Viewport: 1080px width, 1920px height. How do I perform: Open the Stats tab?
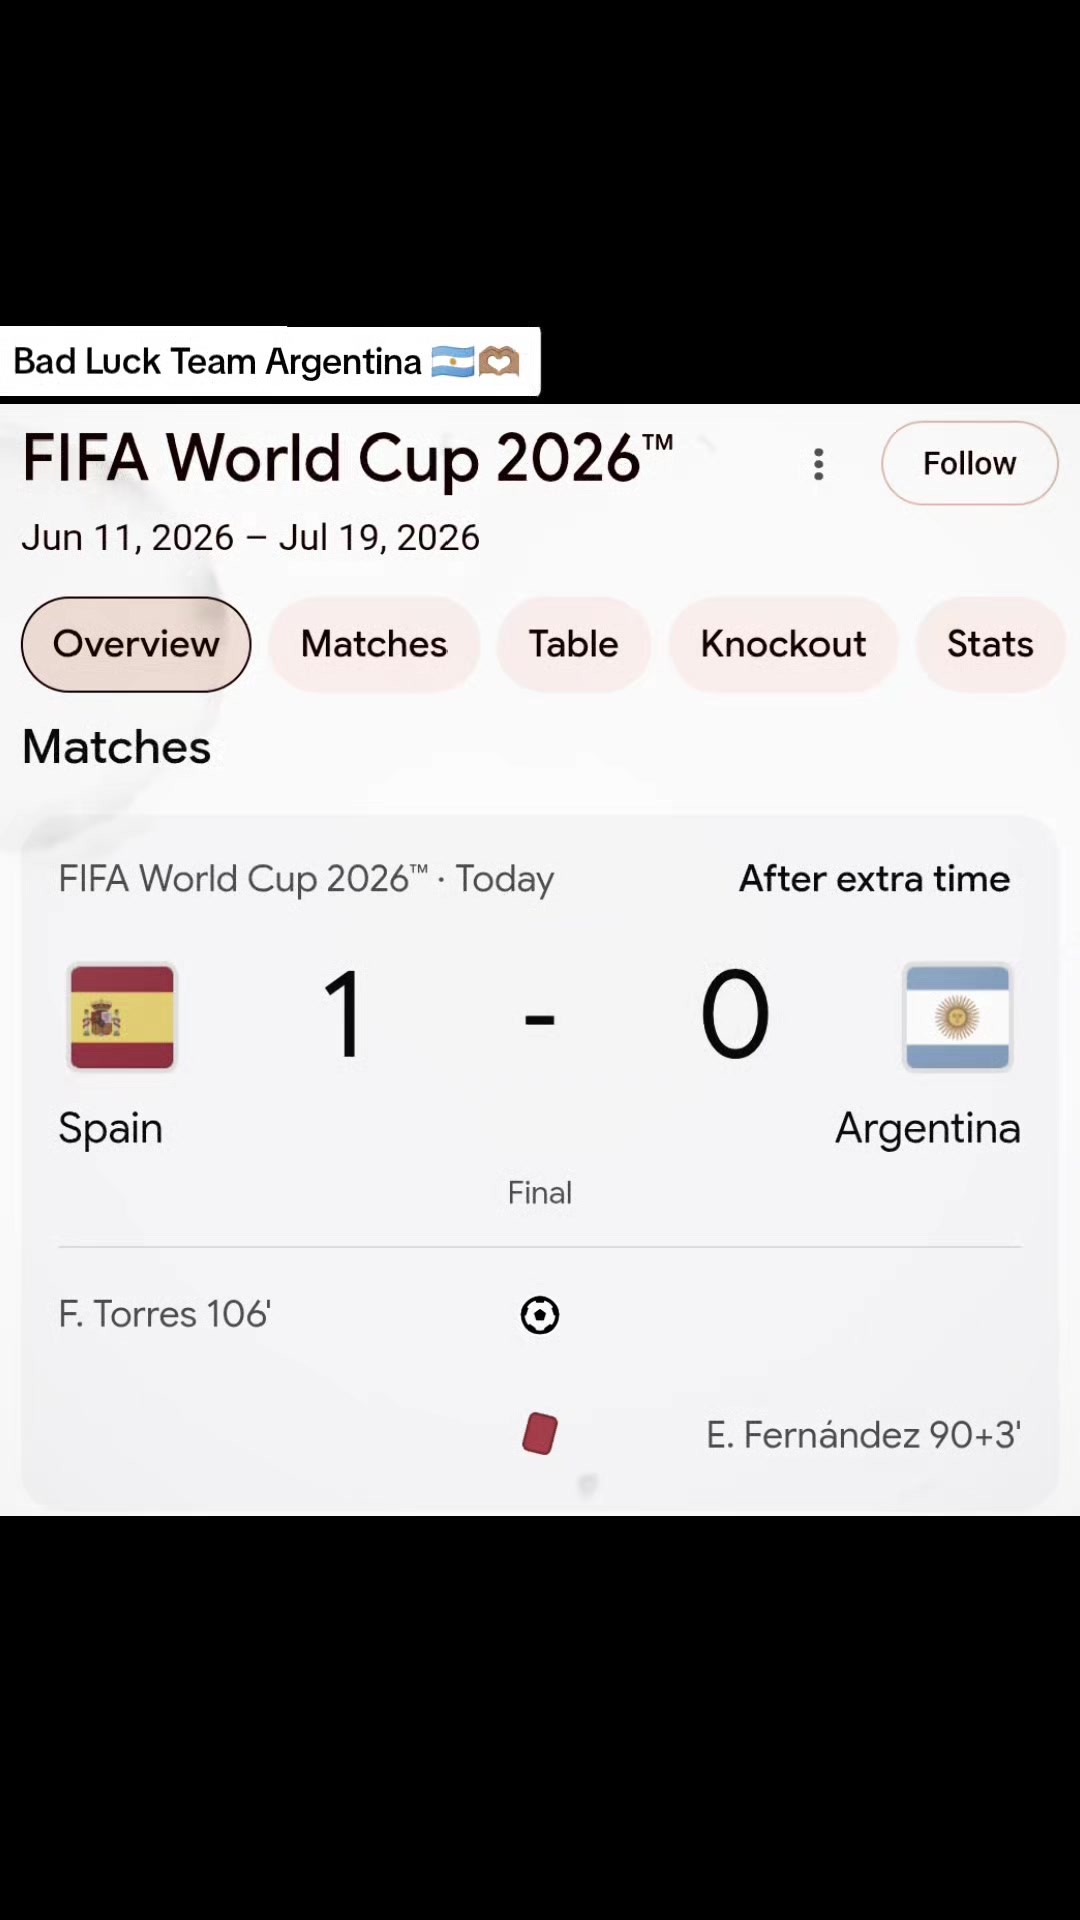990,644
